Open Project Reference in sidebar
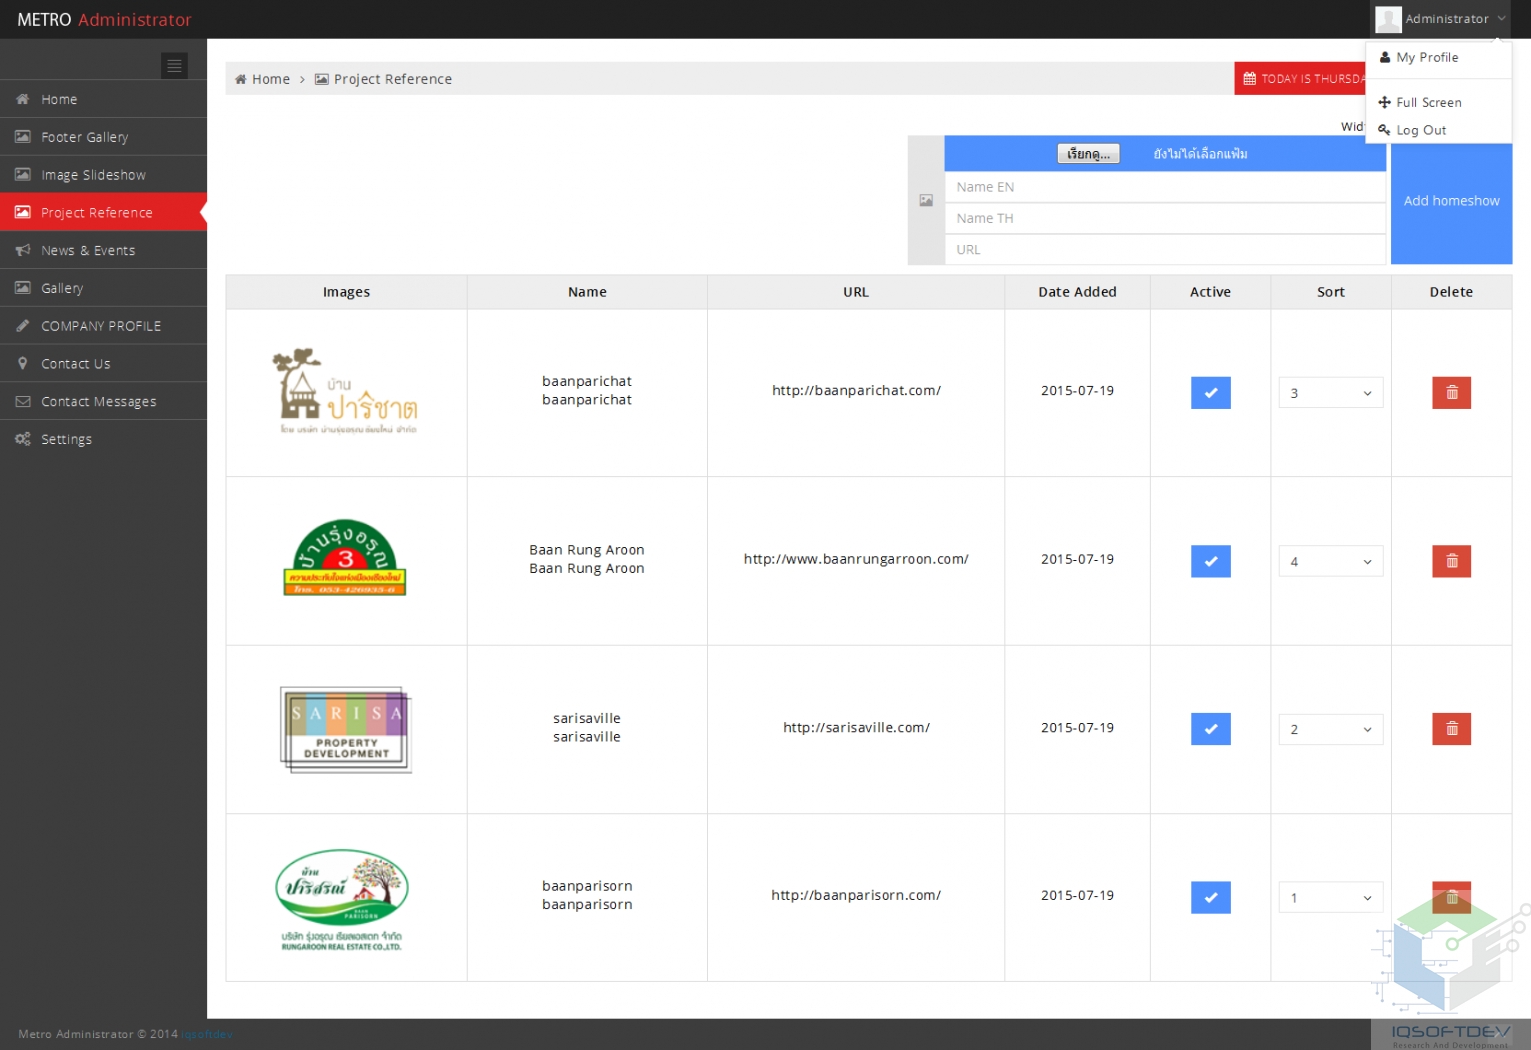This screenshot has height=1050, width=1531. 103,212
